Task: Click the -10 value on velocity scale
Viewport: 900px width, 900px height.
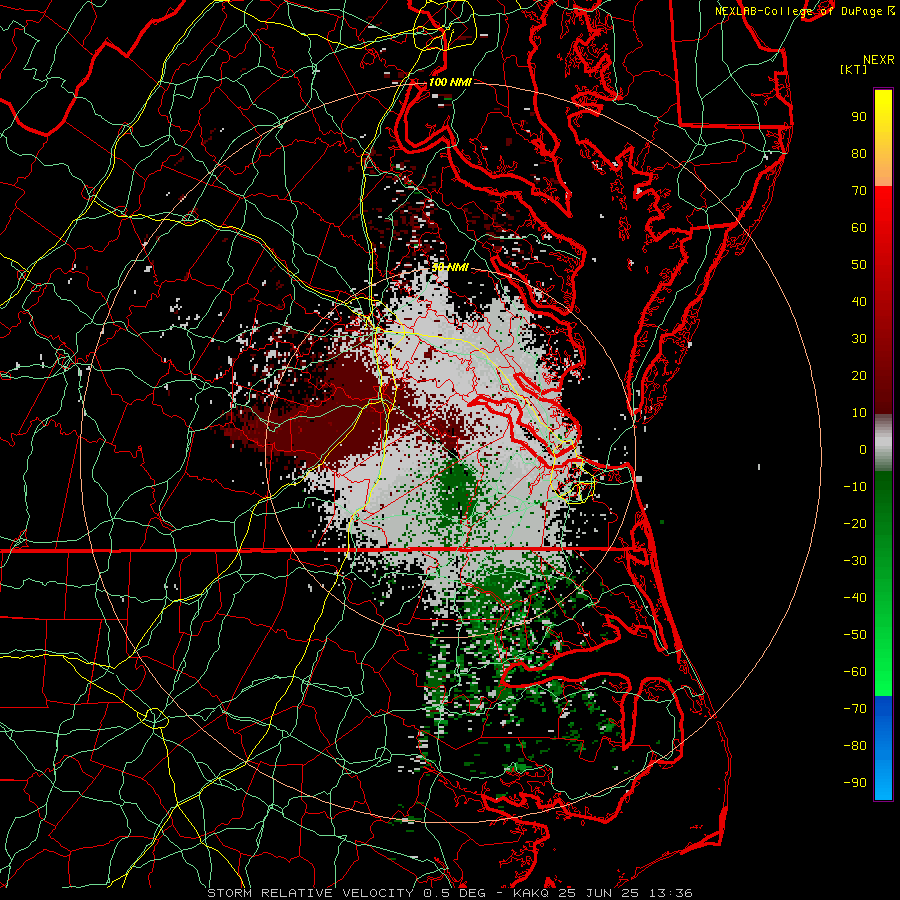Action: [x=855, y=487]
